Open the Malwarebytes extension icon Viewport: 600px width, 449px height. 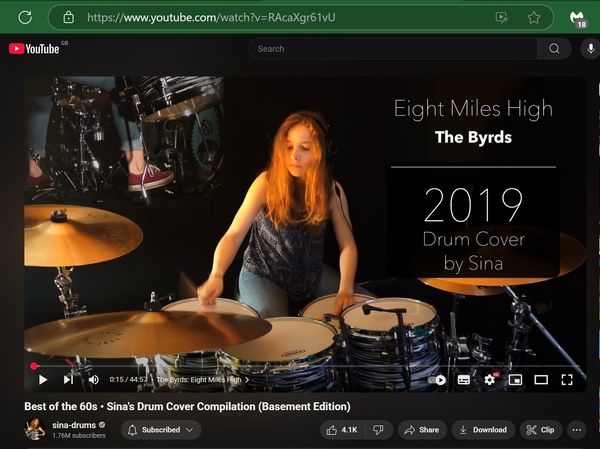tap(577, 18)
